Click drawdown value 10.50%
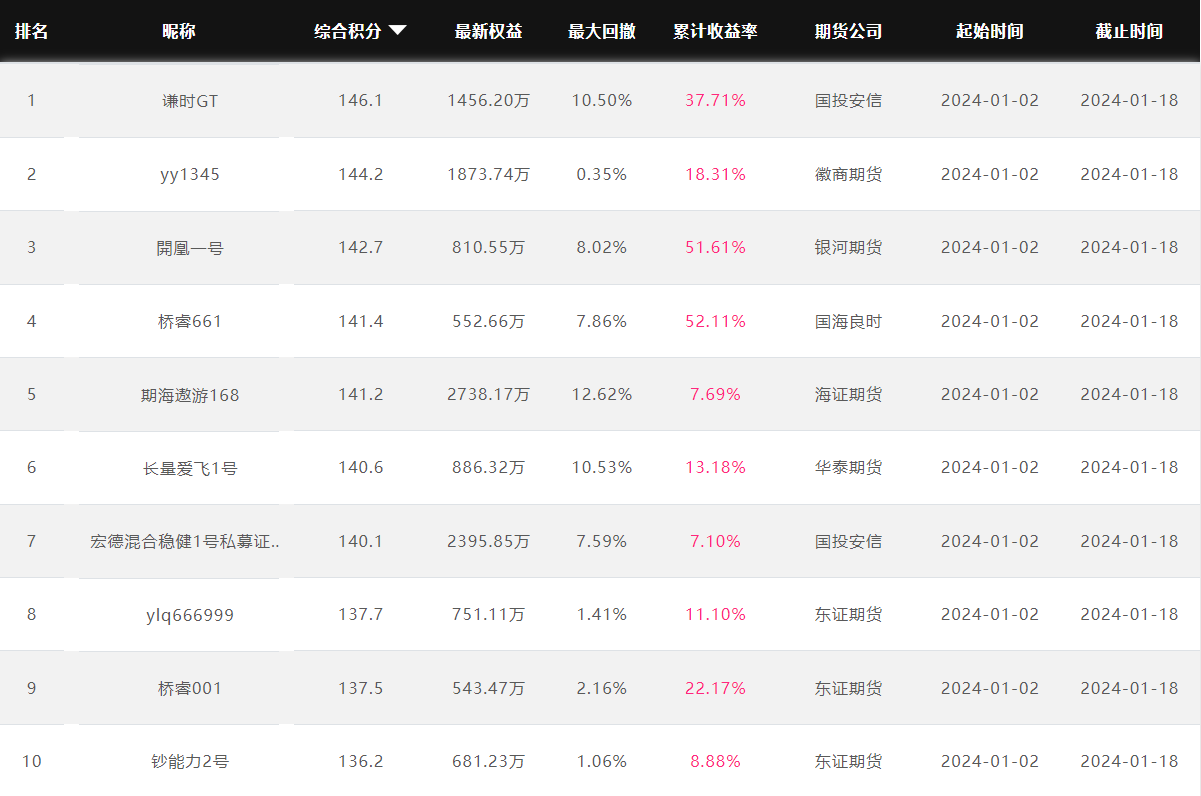The image size is (1201, 796). tap(602, 100)
